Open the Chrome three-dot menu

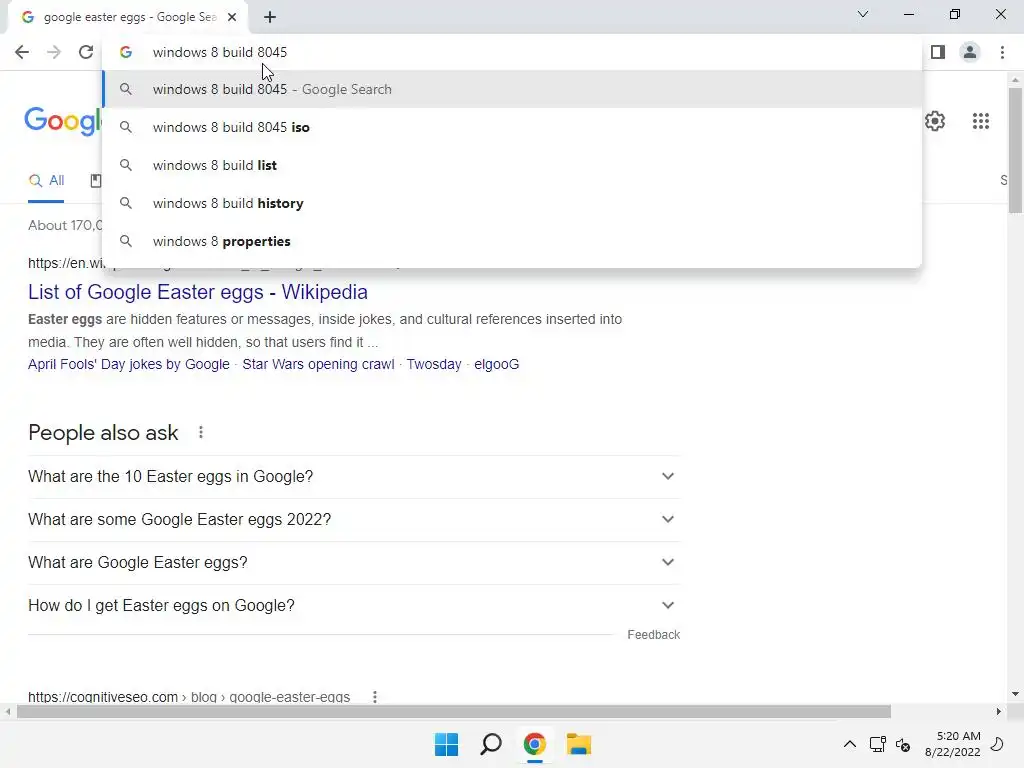1002,52
